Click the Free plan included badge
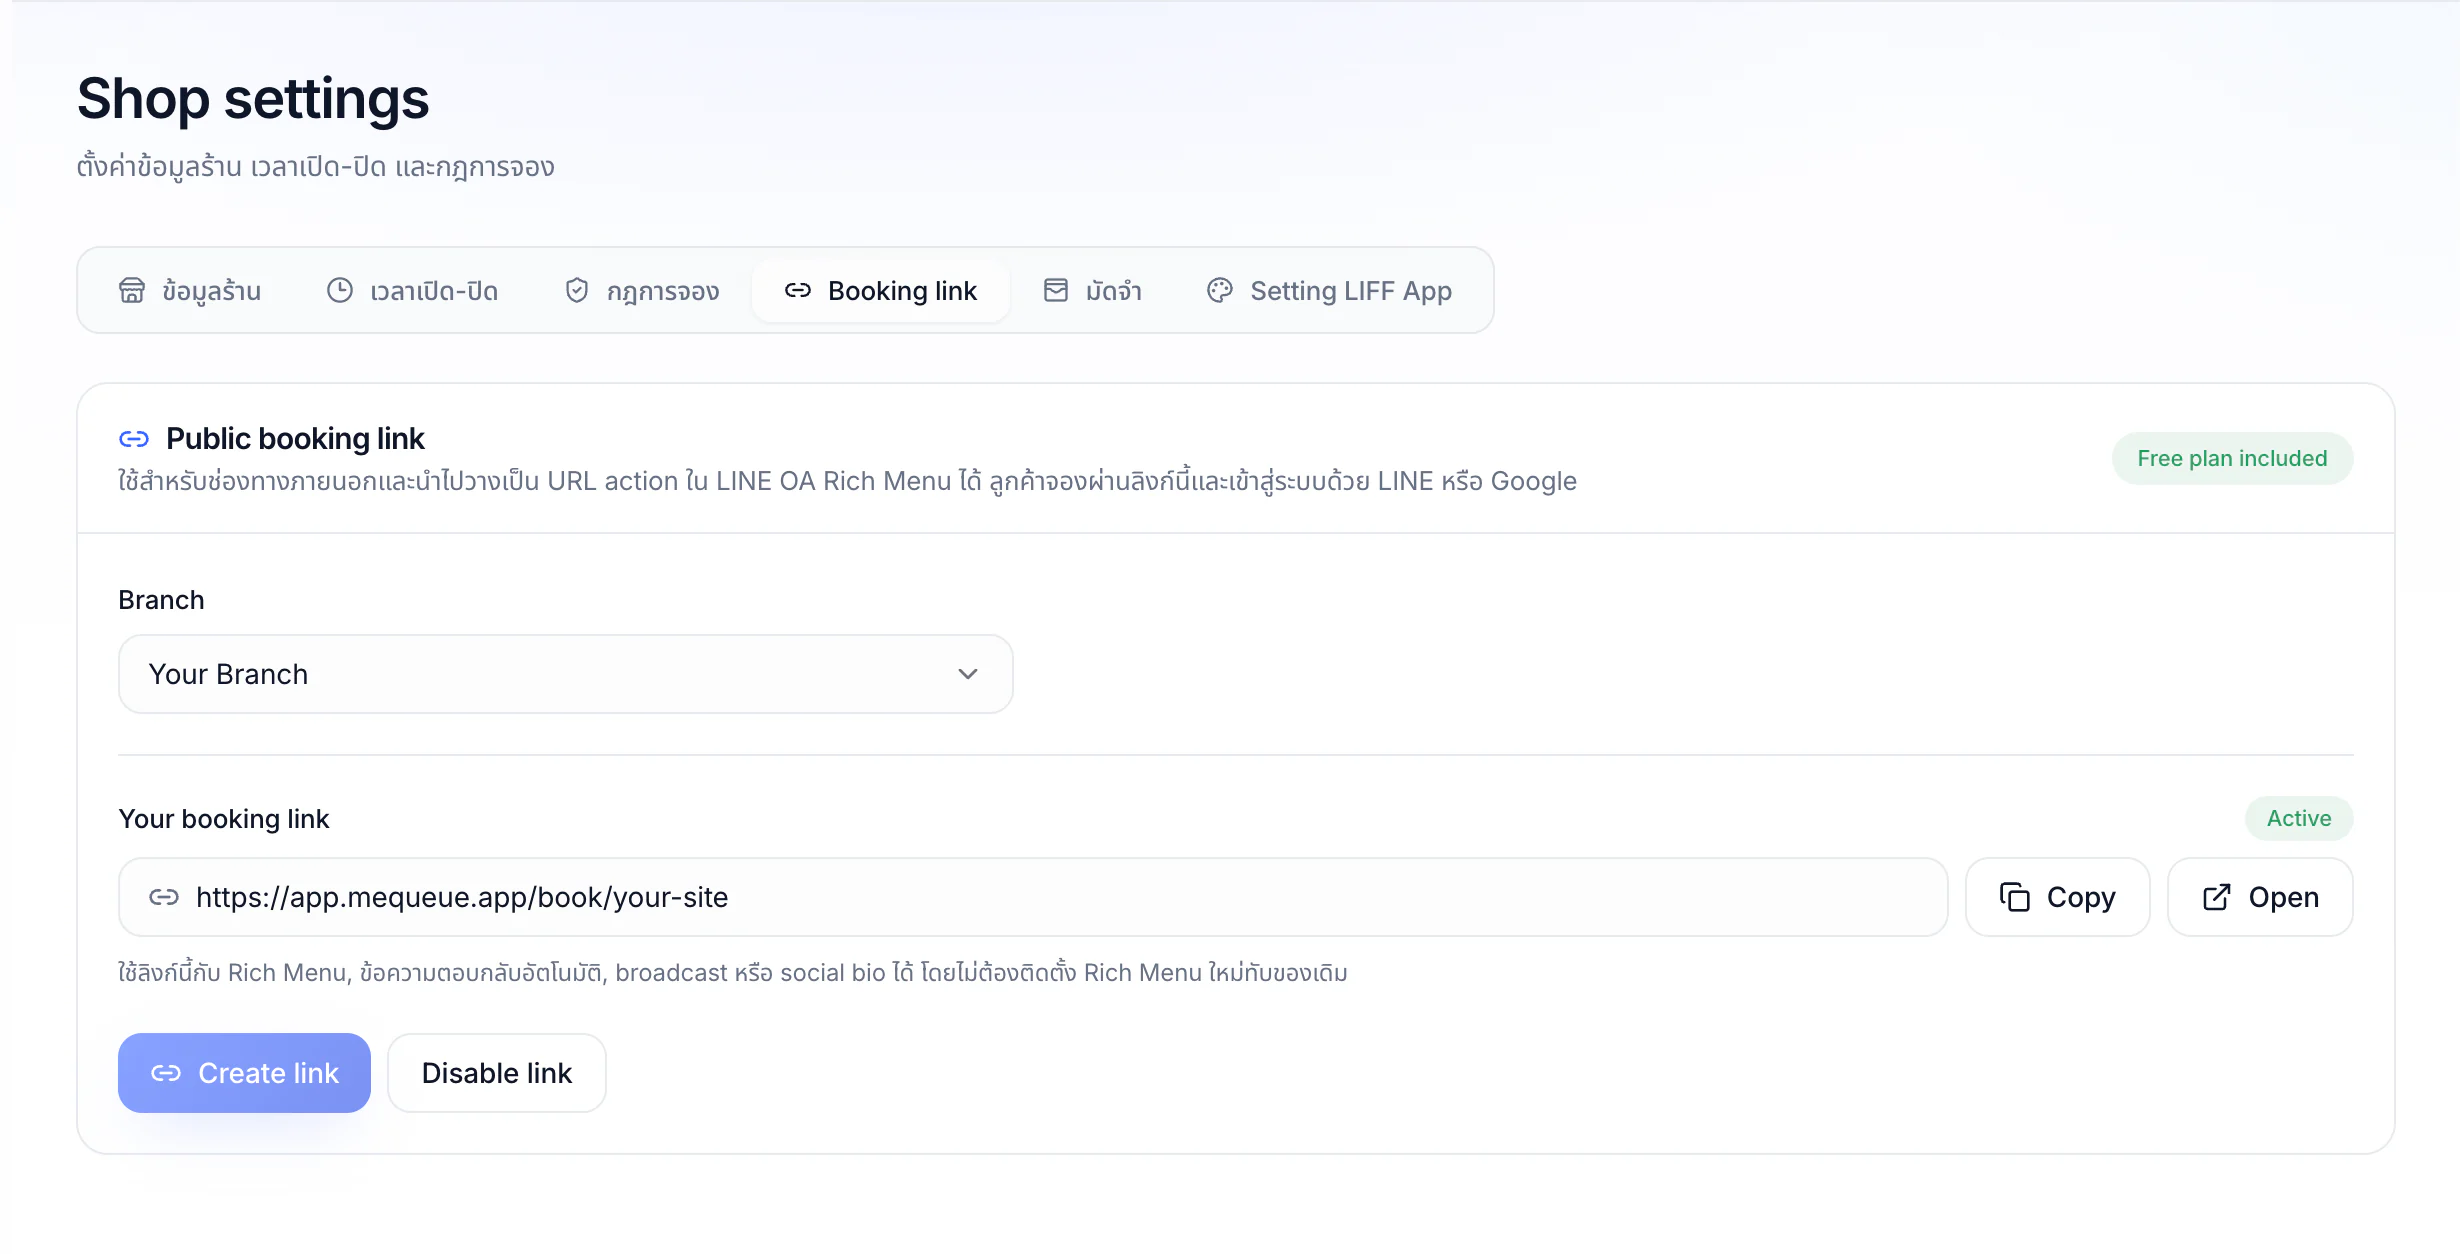The image size is (2460, 1254). click(x=2232, y=458)
